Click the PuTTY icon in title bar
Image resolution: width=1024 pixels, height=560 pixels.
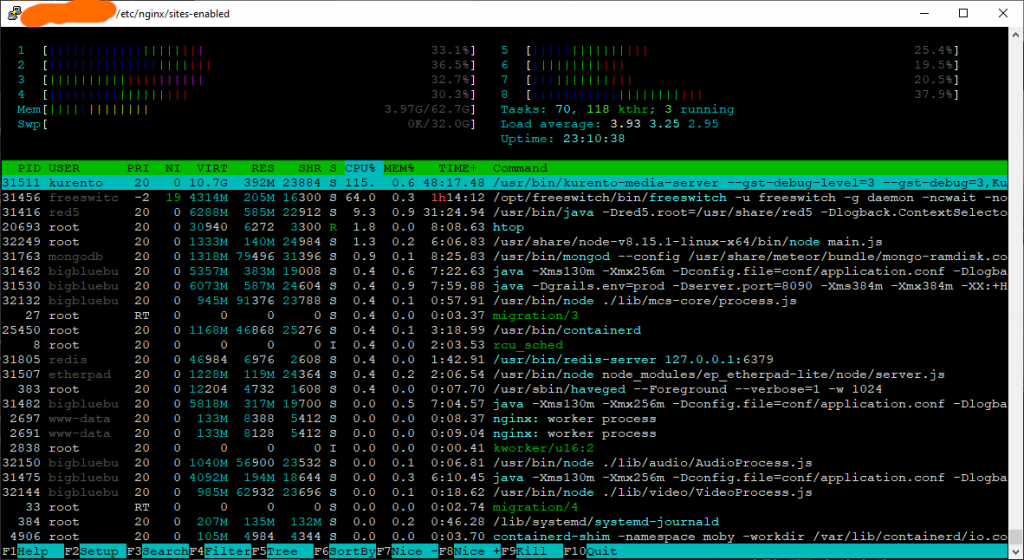(12, 14)
